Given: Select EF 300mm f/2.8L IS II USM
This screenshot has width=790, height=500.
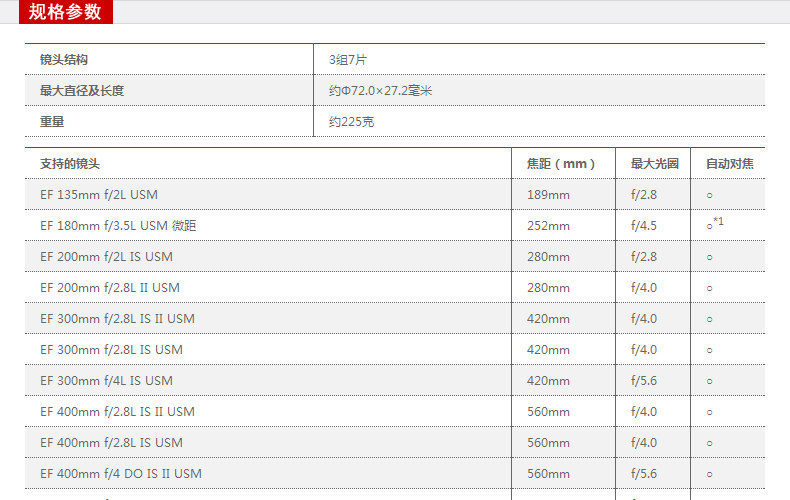Looking at the screenshot, I should point(117,319).
